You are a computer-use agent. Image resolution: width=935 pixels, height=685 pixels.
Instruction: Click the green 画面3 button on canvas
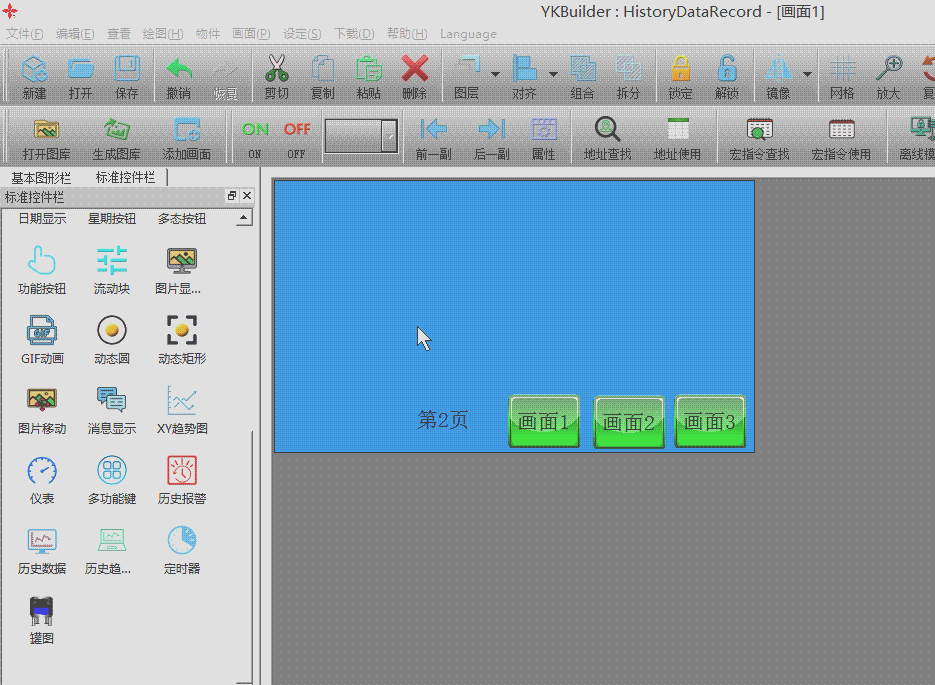point(710,422)
